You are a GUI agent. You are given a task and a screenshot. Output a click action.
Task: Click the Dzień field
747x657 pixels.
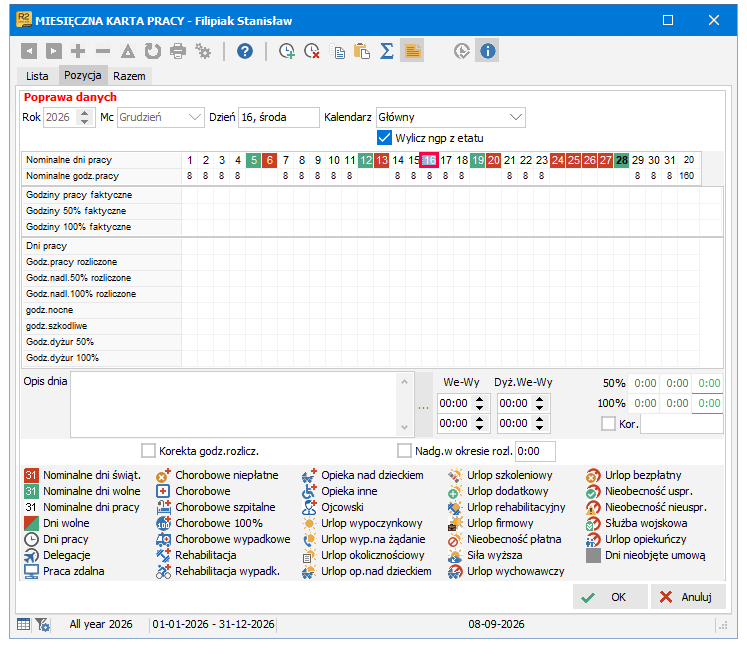tap(279, 117)
